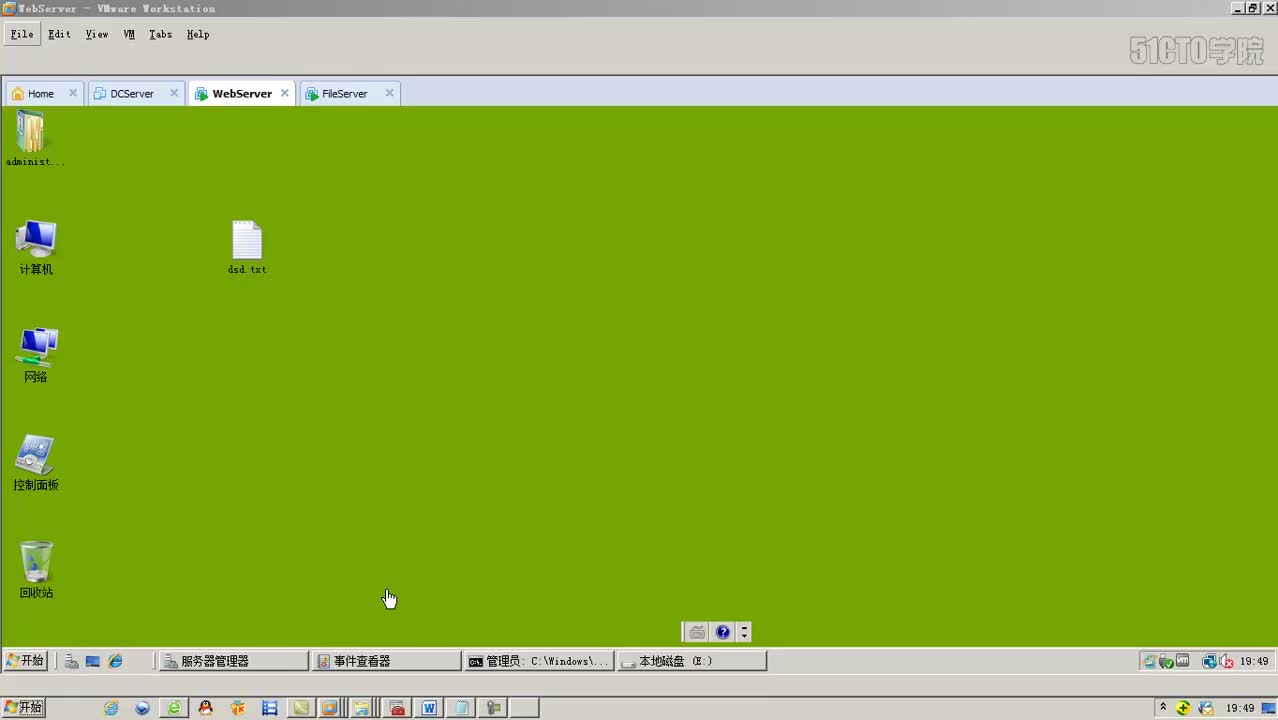Click guest tray VMware Tools icon

(x=1182, y=661)
